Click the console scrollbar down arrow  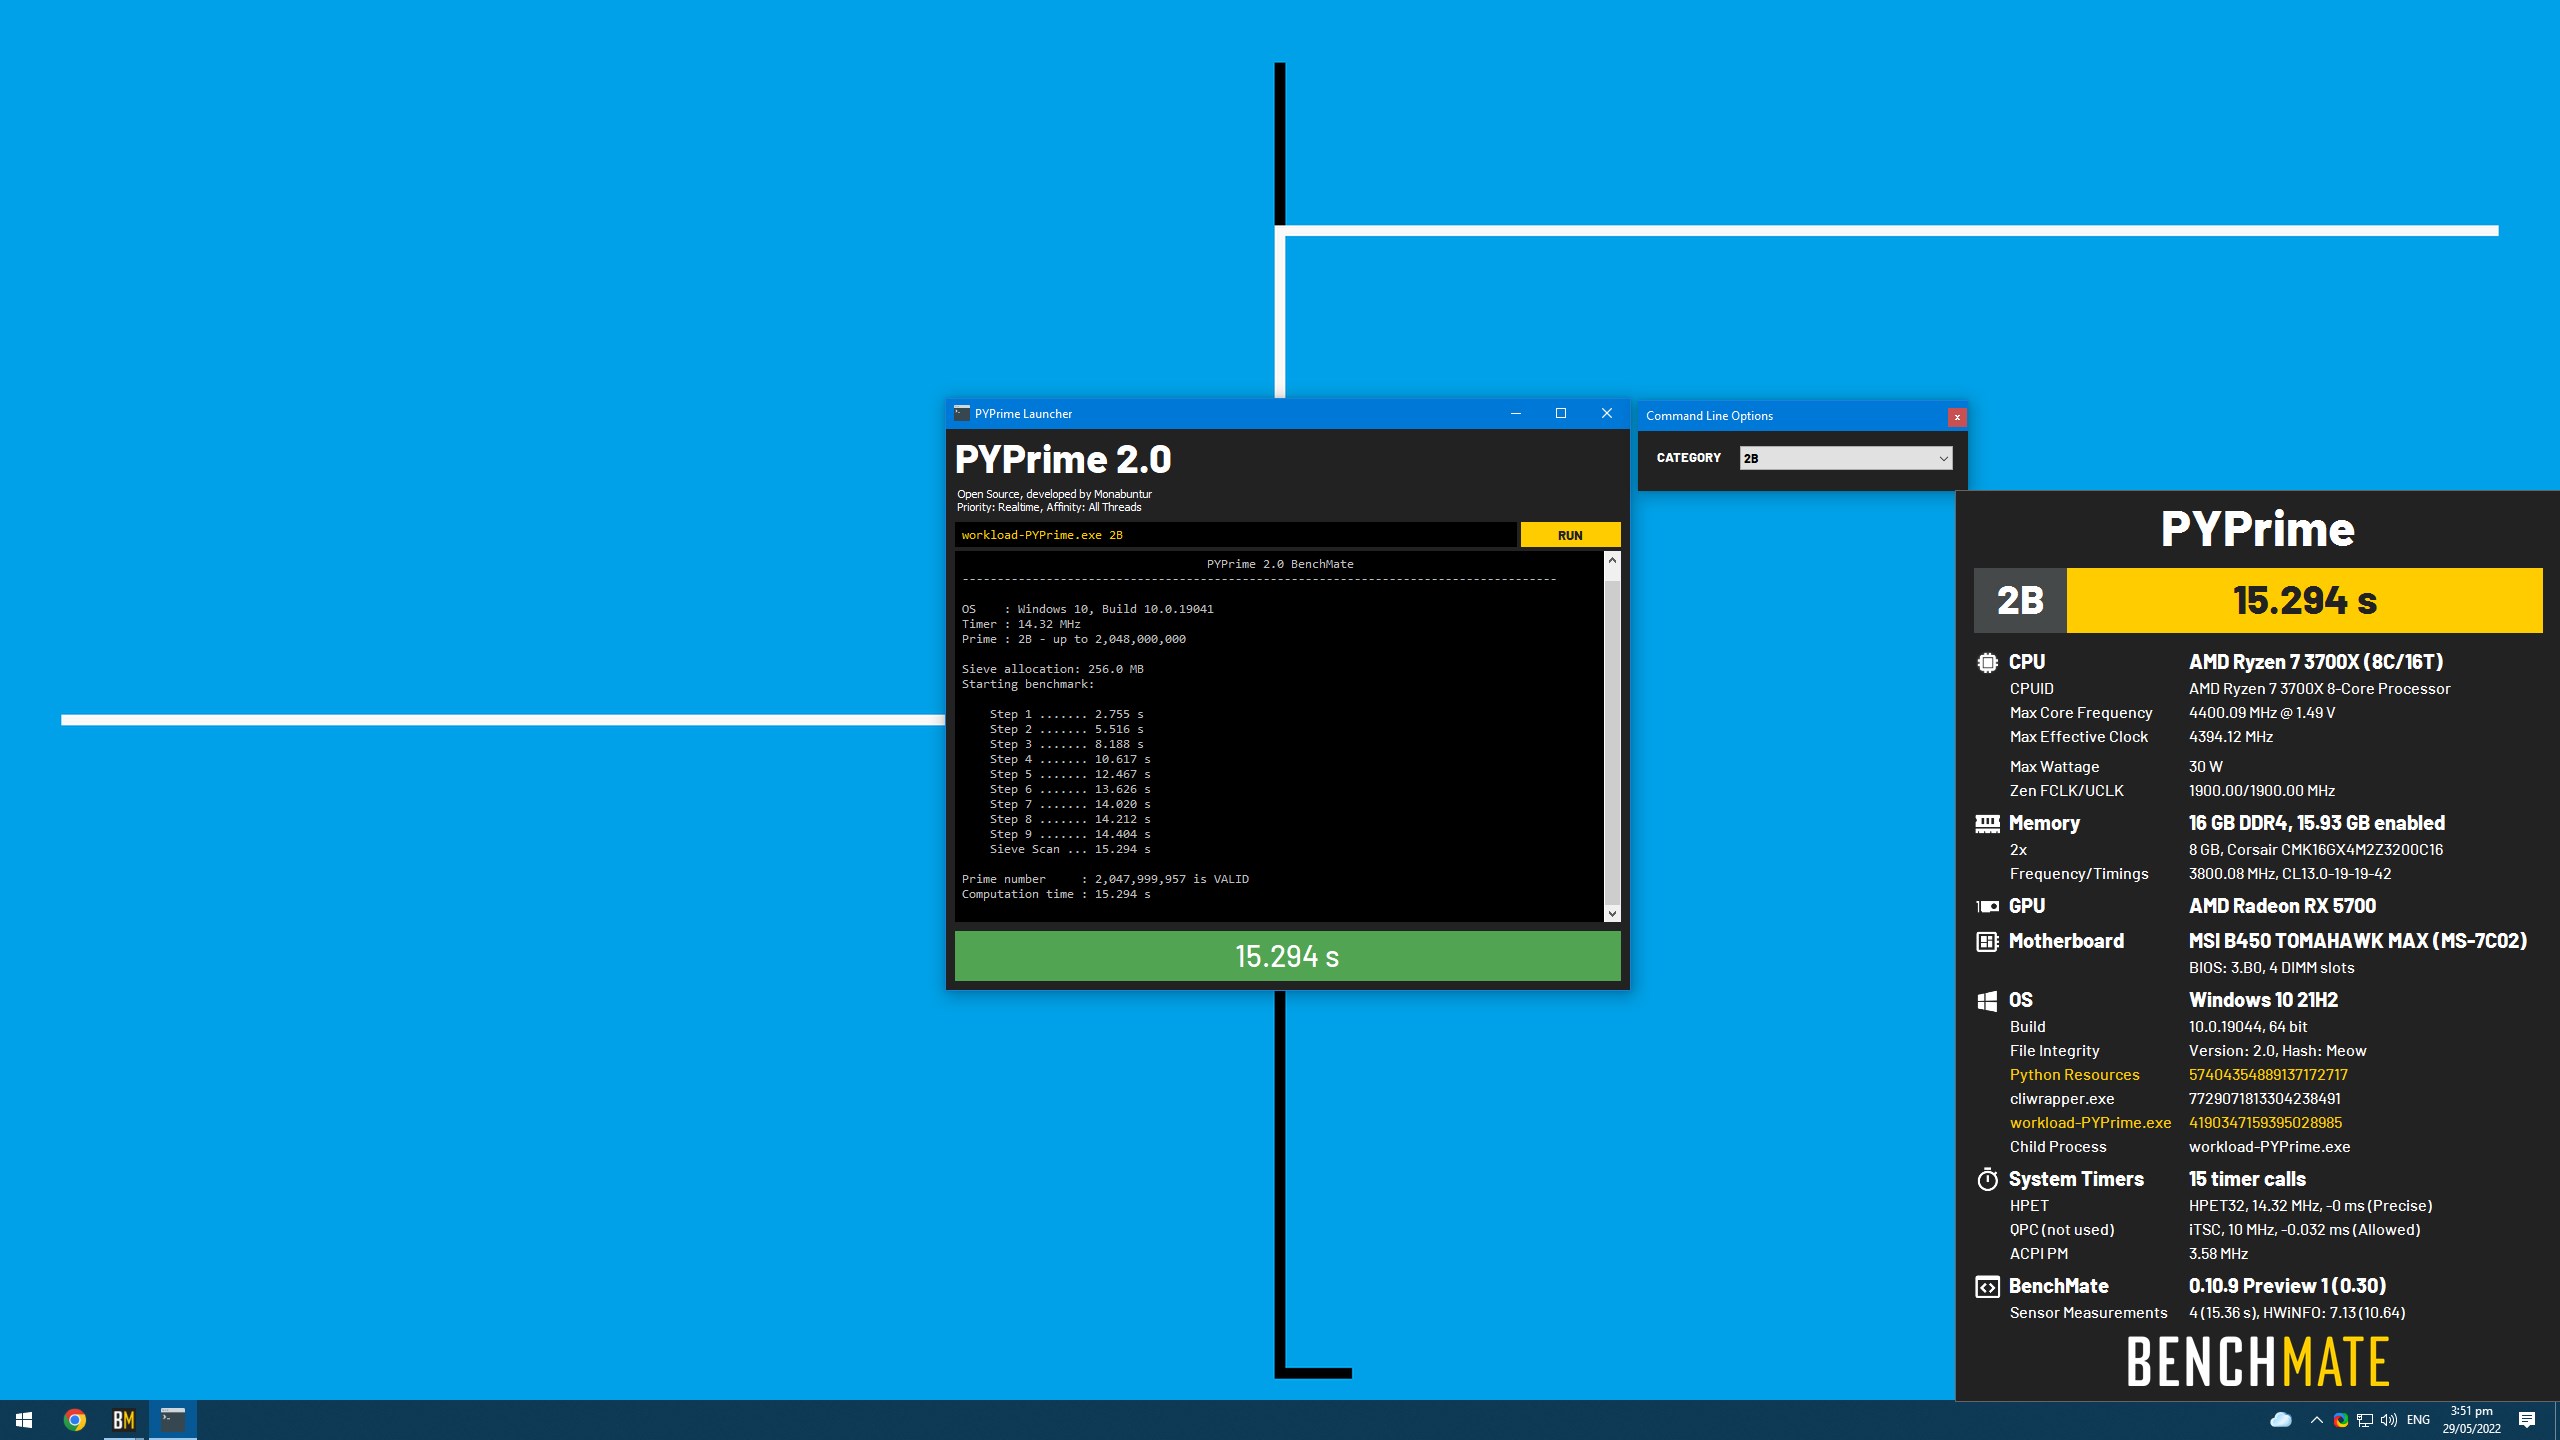click(1612, 913)
